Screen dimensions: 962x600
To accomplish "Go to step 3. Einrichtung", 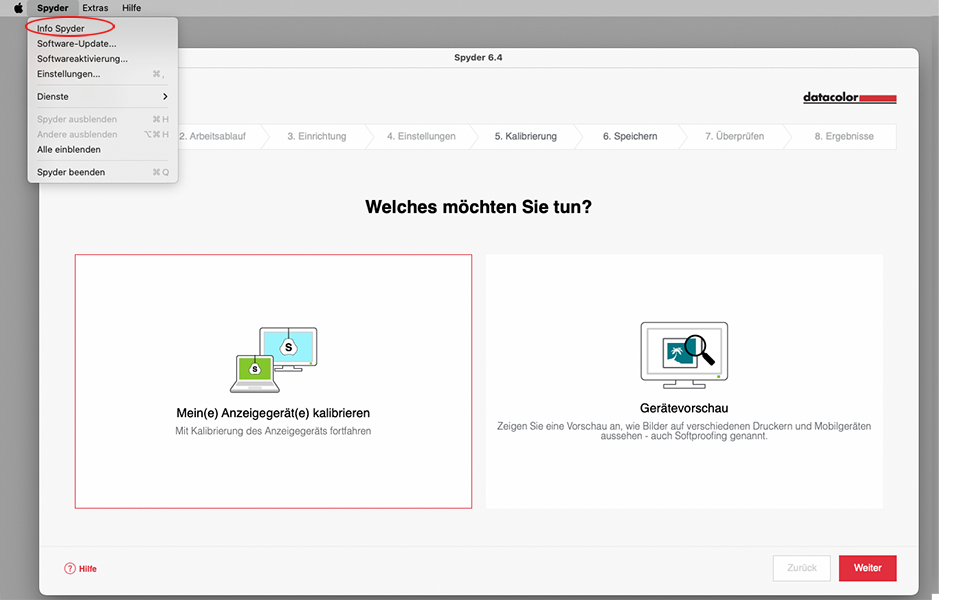I will 316,137.
